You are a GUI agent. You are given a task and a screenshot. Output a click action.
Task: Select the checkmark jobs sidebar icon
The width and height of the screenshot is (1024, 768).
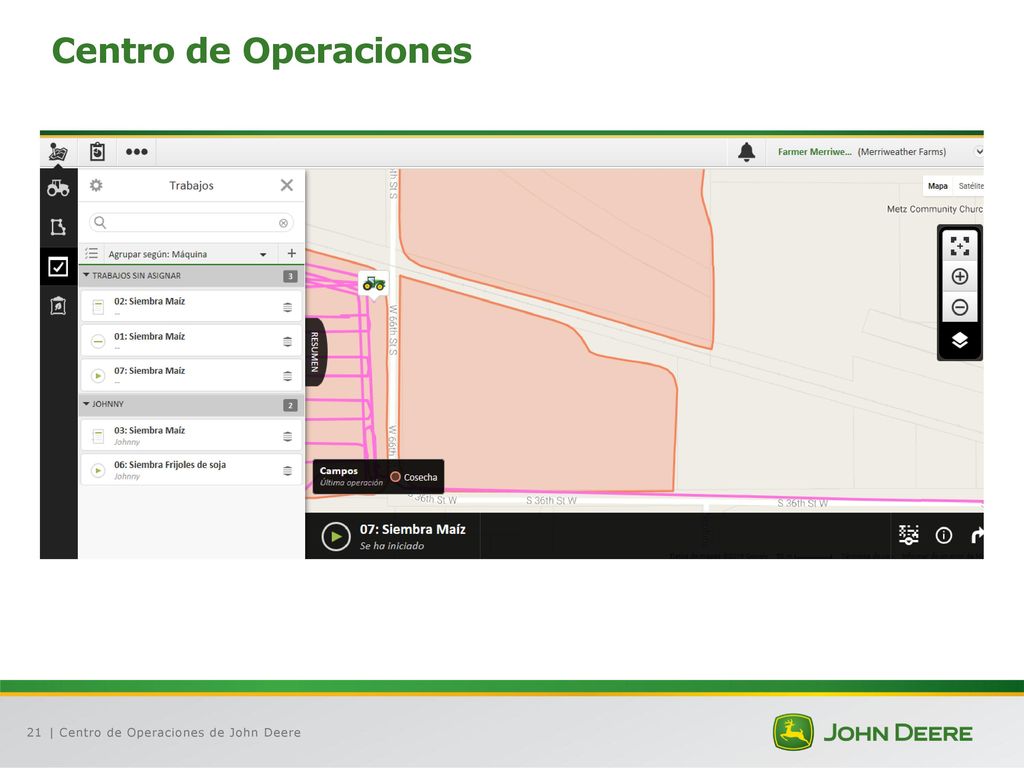click(x=58, y=266)
